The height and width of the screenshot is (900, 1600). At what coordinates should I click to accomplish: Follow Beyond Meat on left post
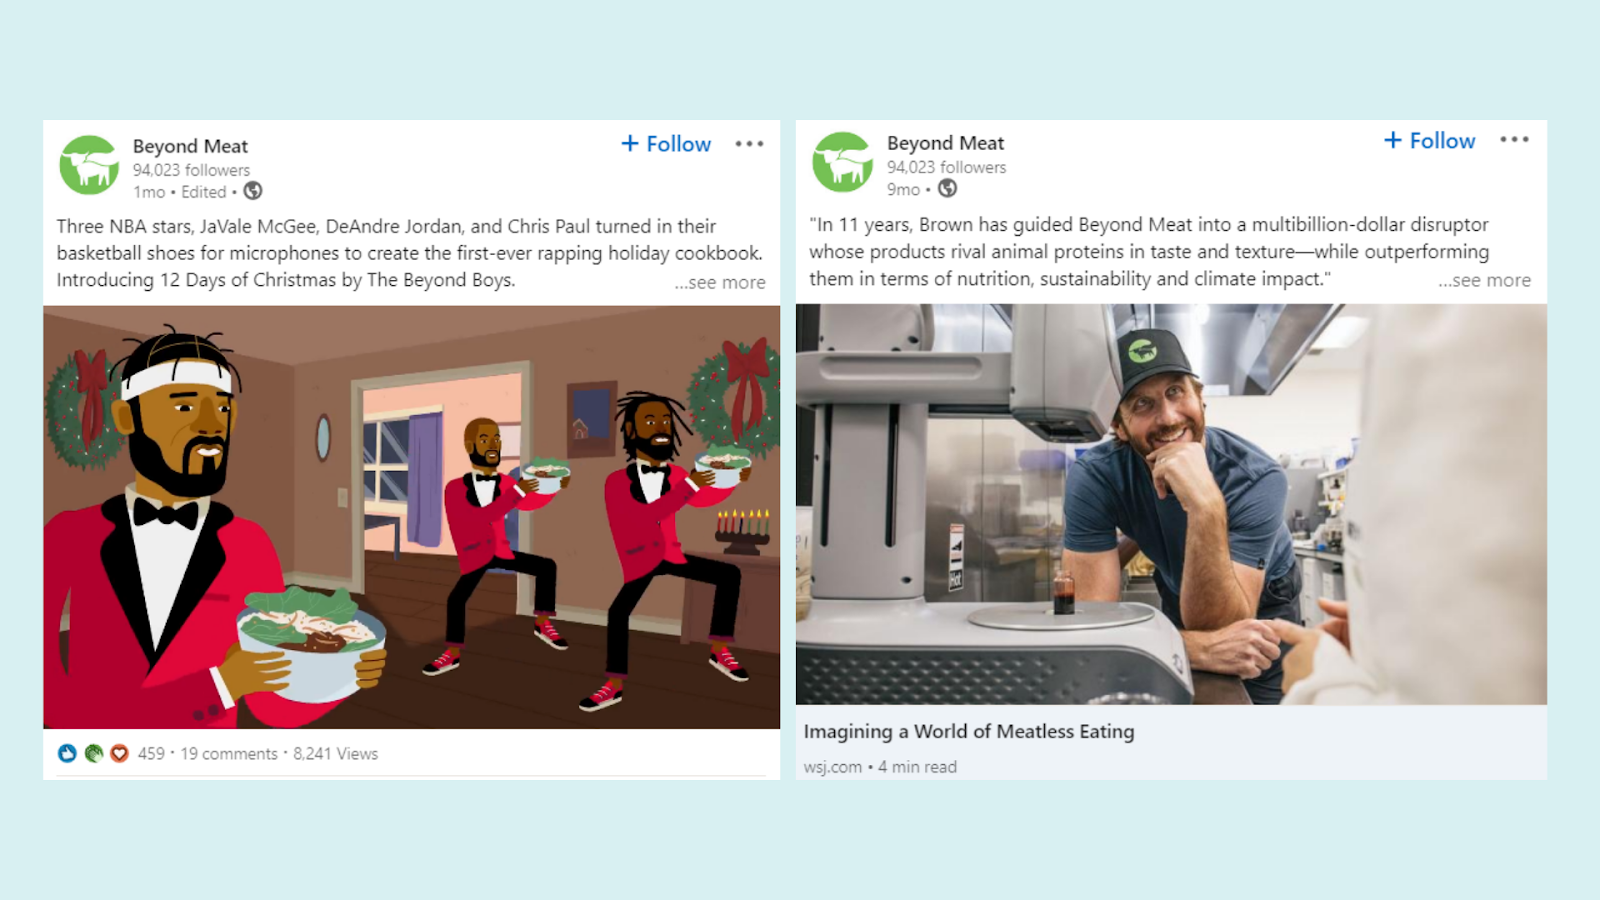(666, 144)
